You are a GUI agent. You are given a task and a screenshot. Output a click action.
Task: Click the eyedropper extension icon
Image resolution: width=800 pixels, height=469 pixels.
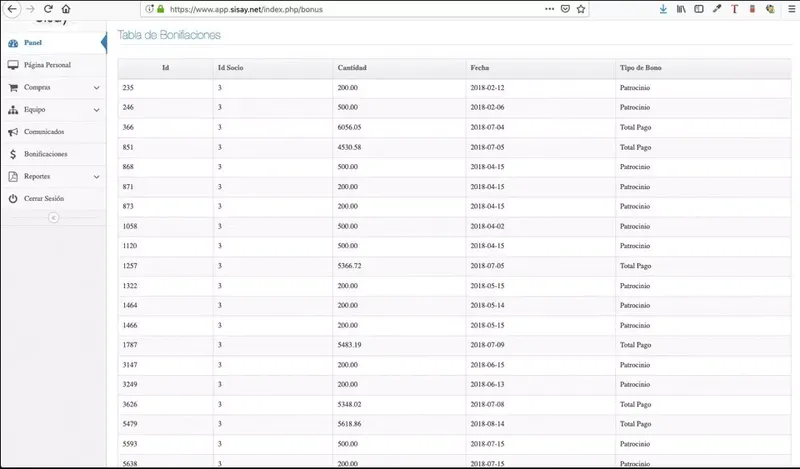point(717,9)
